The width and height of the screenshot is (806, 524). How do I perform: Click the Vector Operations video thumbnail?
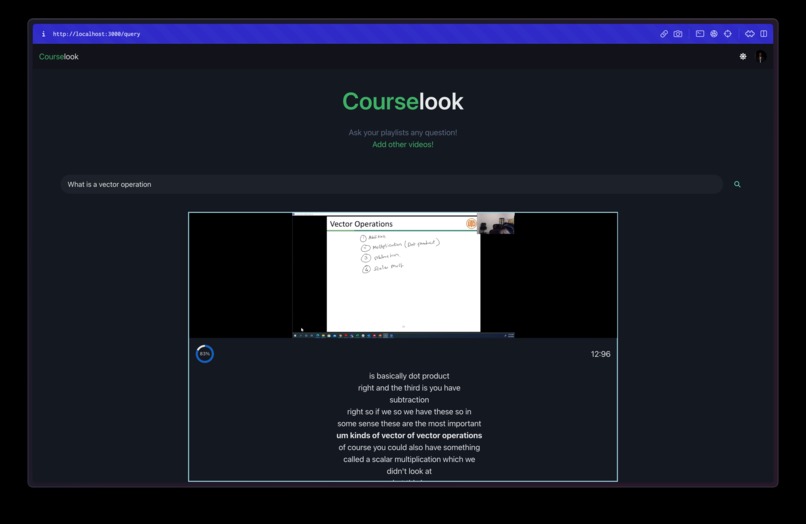click(x=403, y=275)
